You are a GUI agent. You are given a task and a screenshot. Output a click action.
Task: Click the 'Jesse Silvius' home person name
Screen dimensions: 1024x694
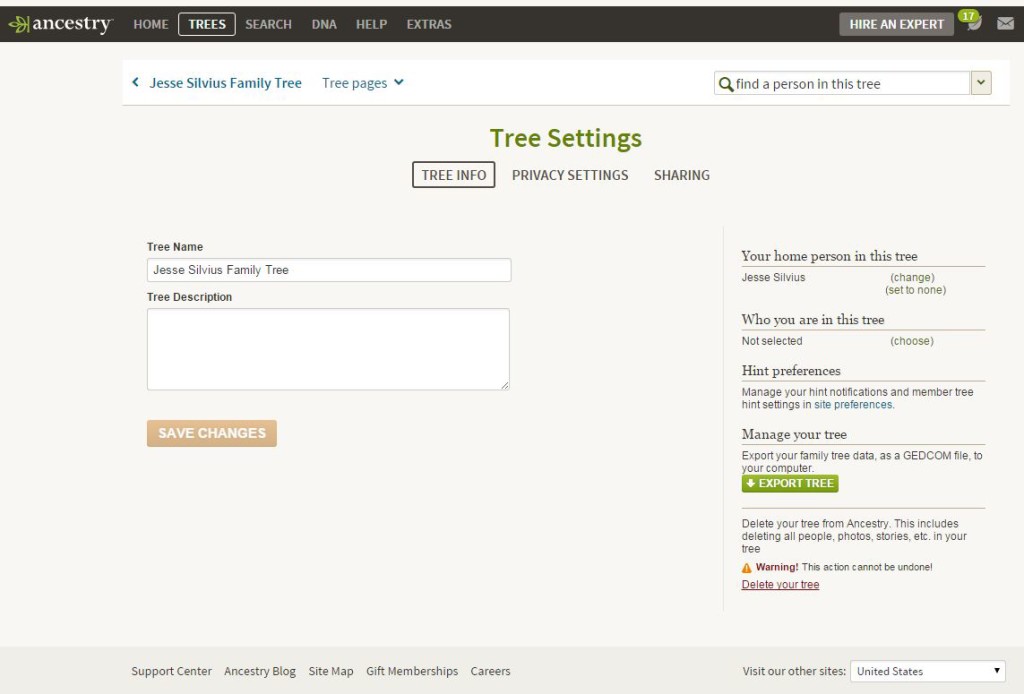click(x=773, y=277)
